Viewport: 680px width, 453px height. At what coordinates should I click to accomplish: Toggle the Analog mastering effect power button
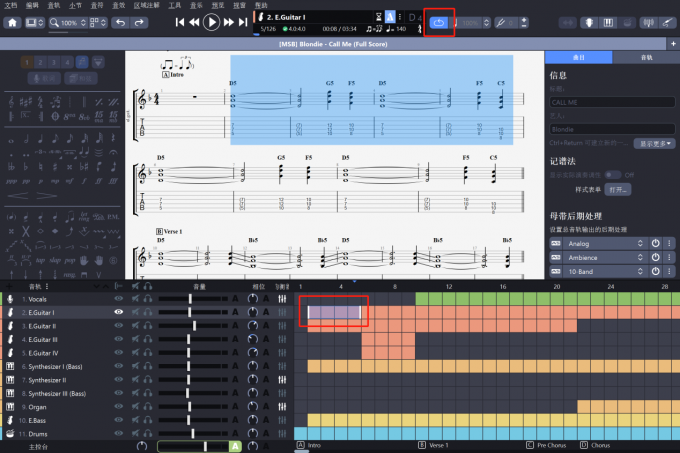[655, 243]
